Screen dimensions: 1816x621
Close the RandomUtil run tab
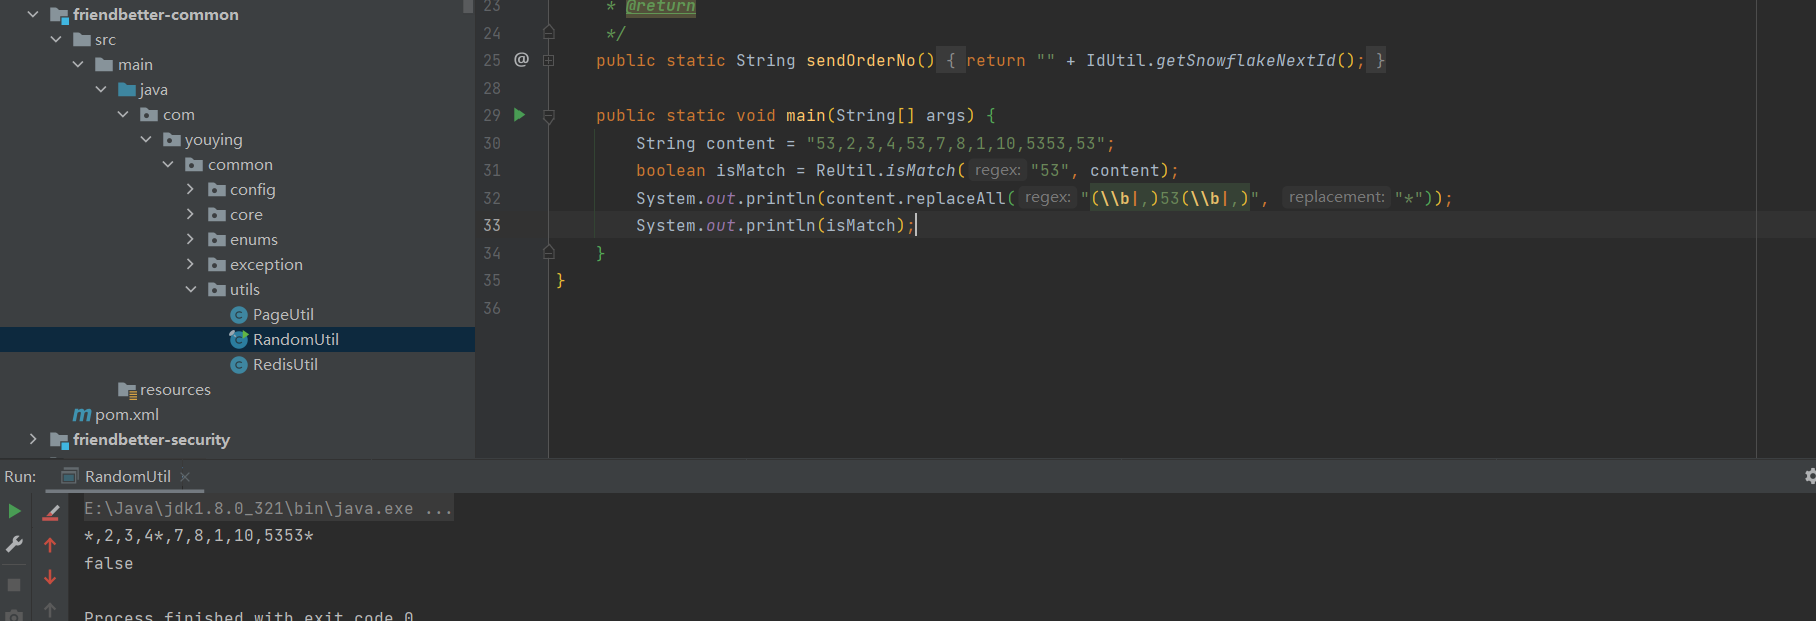(x=185, y=477)
